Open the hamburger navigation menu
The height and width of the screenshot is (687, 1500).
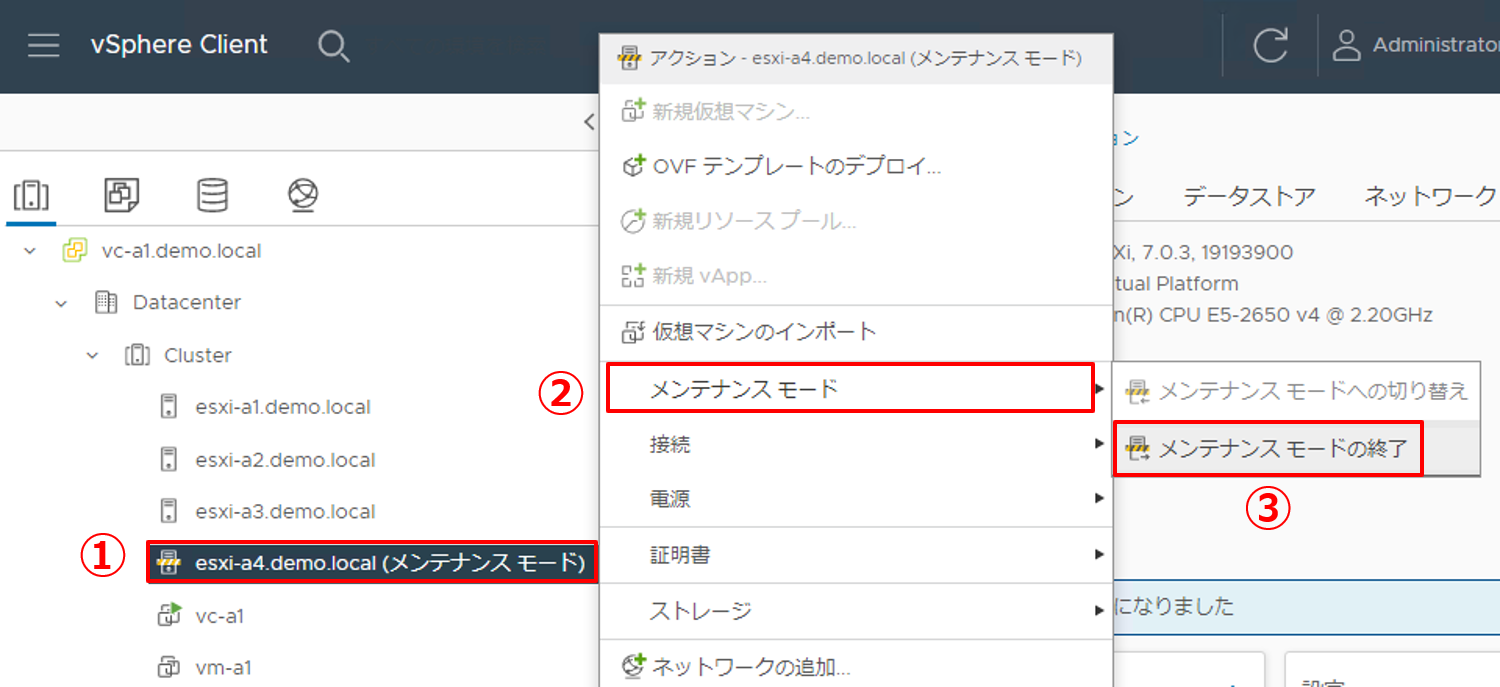click(x=44, y=45)
